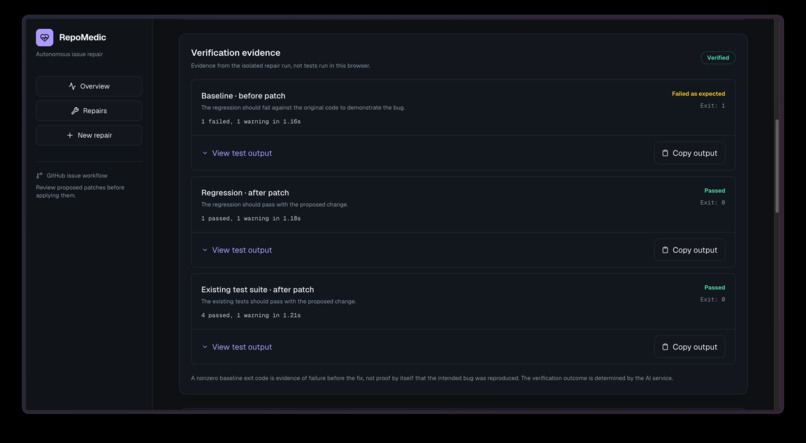Screen dimensions: 806x443
Task: Open the Overview page in the sidebar
Action: click(89, 86)
